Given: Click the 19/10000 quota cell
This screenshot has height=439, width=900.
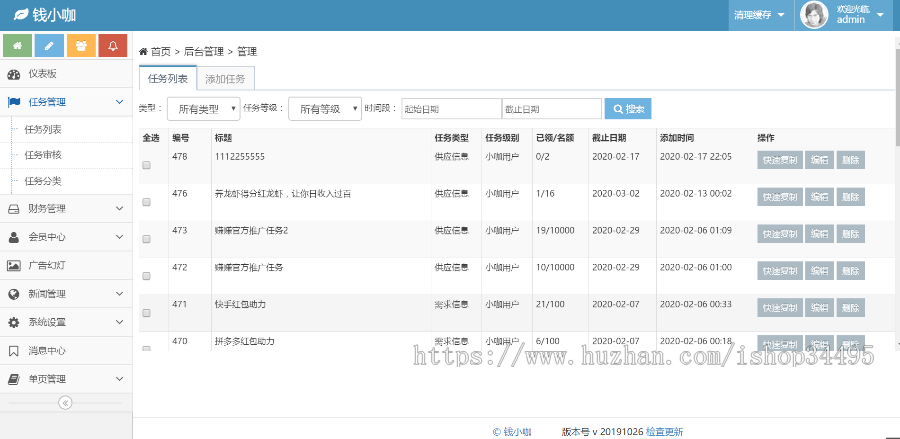Looking at the screenshot, I should tap(554, 231).
